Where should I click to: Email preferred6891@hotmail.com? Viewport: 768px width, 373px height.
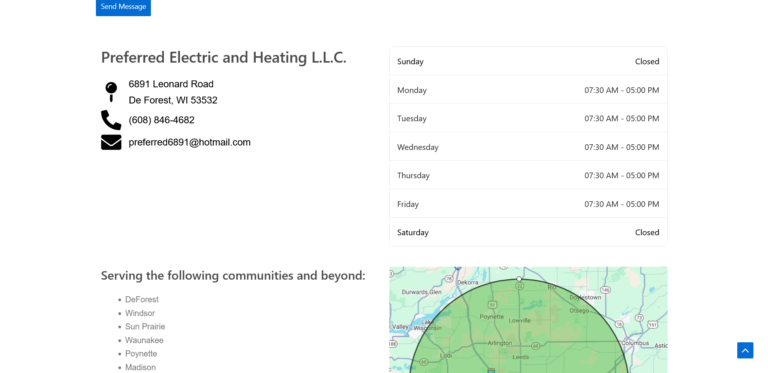[x=190, y=142]
